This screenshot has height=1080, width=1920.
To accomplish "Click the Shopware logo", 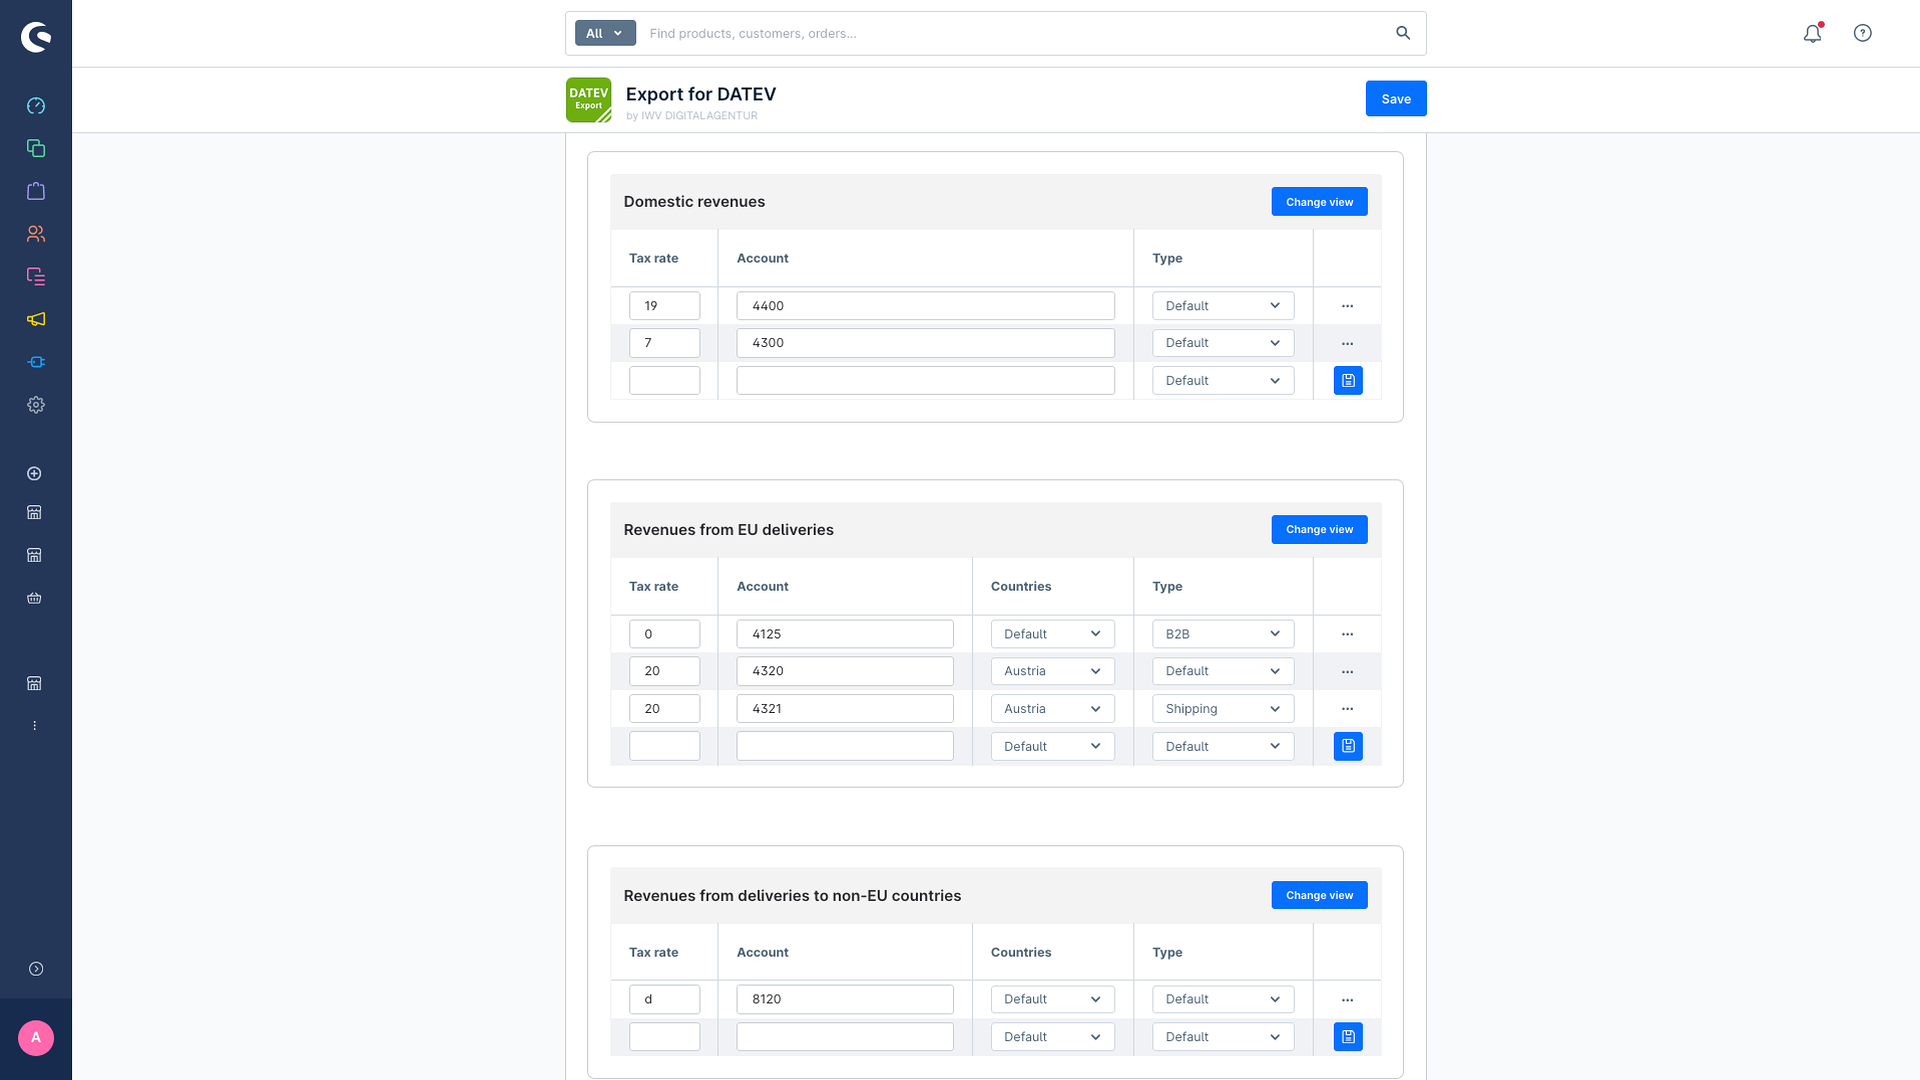I will click(x=36, y=37).
